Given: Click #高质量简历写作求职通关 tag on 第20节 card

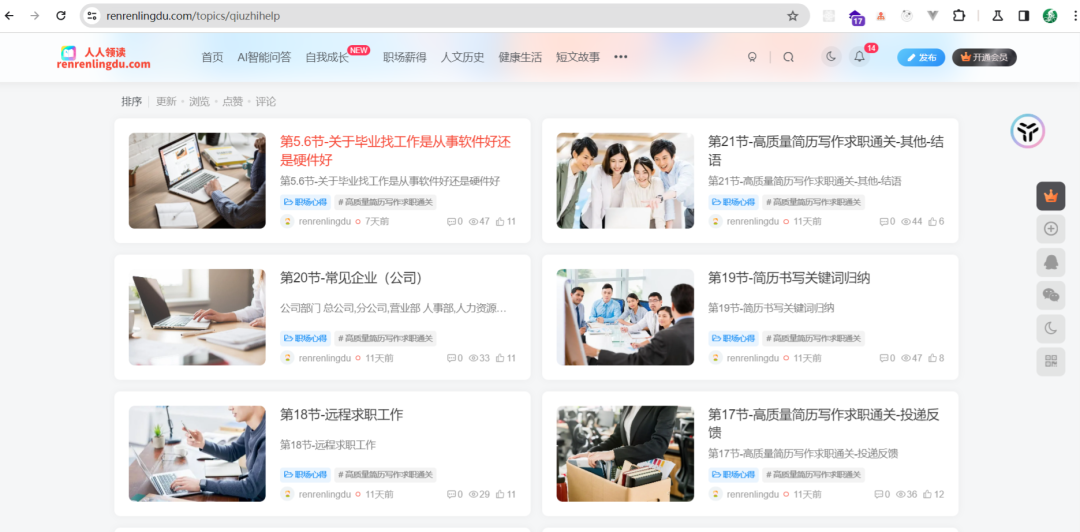Looking at the screenshot, I should tap(386, 338).
